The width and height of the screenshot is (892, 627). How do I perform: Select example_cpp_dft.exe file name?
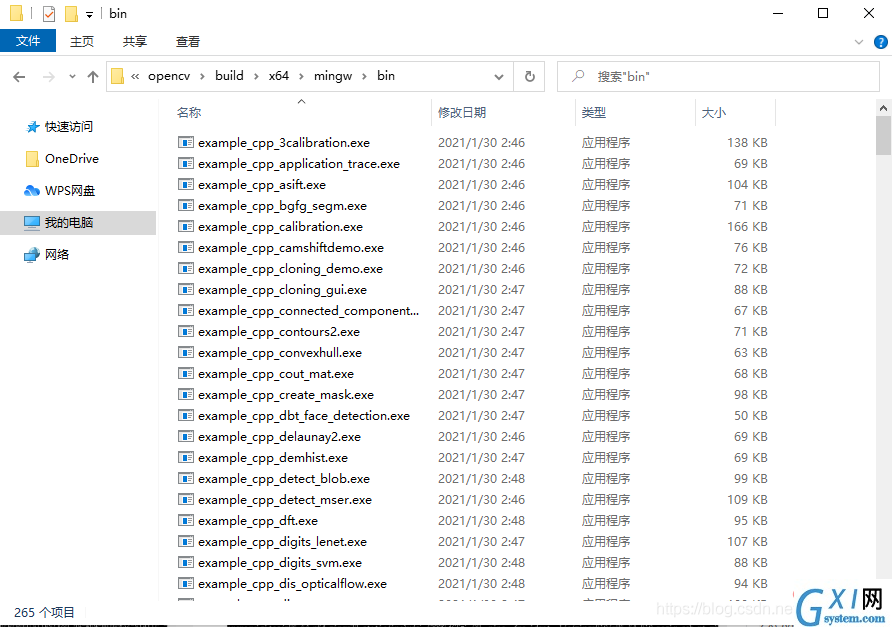(x=258, y=521)
